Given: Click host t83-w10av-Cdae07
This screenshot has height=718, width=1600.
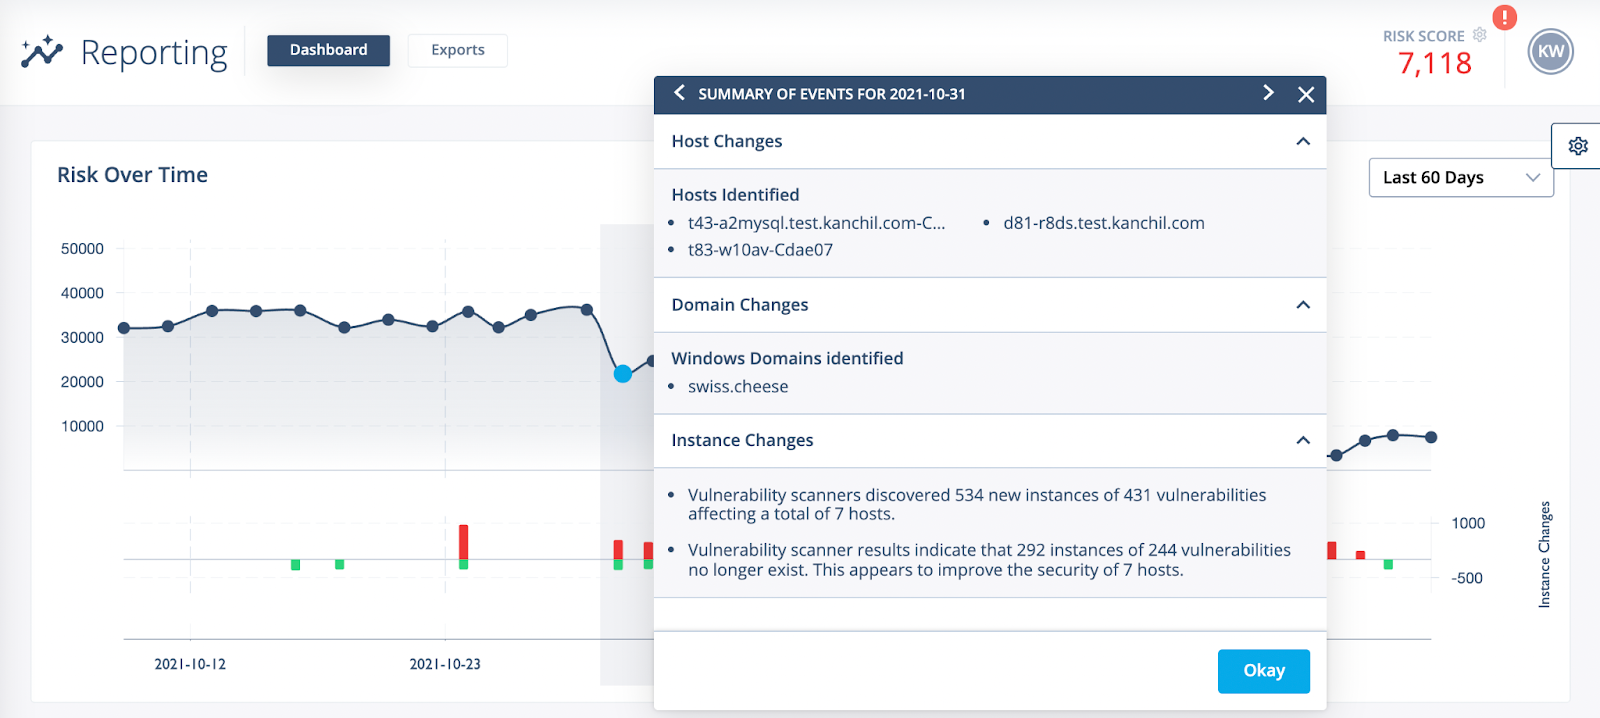Looking at the screenshot, I should [x=760, y=250].
